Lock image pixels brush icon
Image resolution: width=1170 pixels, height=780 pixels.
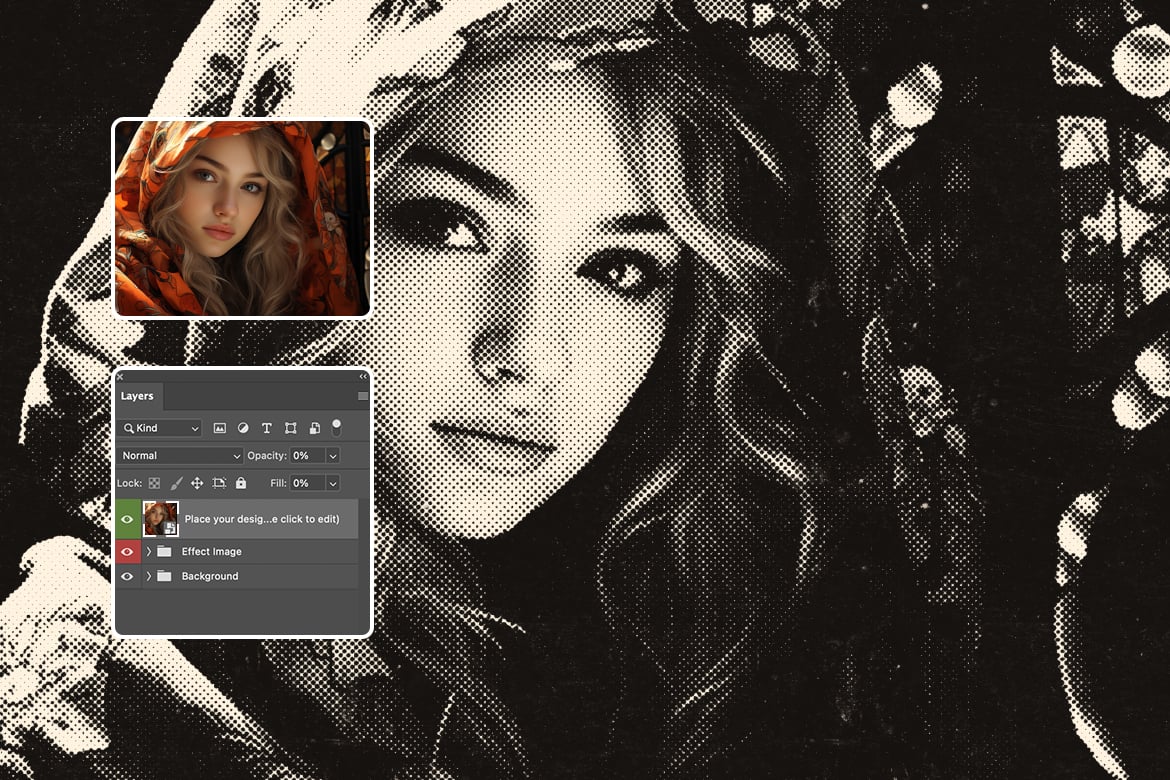176,484
